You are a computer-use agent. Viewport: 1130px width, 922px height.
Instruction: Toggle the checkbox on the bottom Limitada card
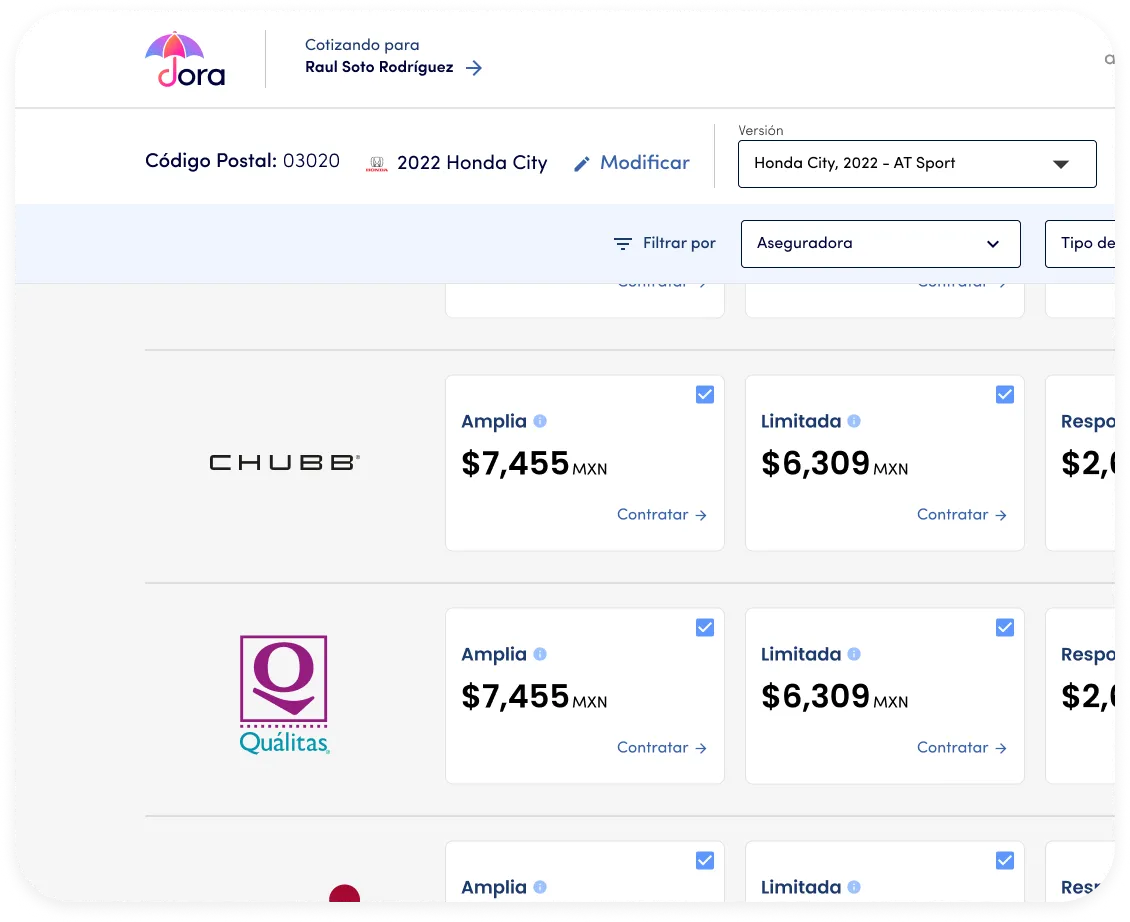click(x=1005, y=860)
